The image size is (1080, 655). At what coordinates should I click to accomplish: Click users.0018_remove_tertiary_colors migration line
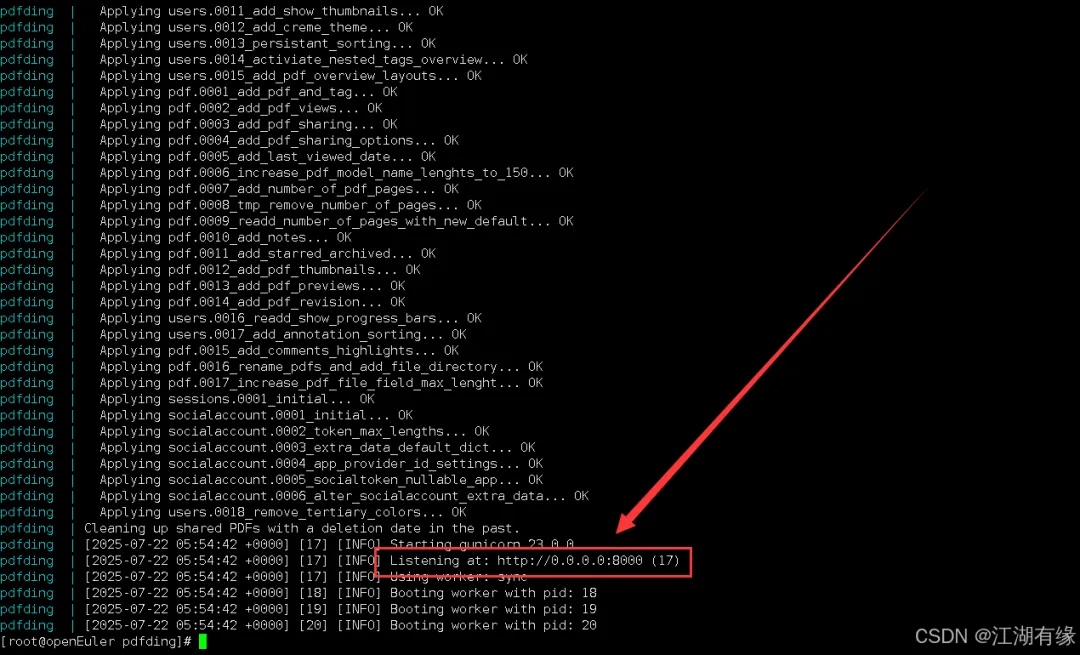pyautogui.click(x=283, y=512)
